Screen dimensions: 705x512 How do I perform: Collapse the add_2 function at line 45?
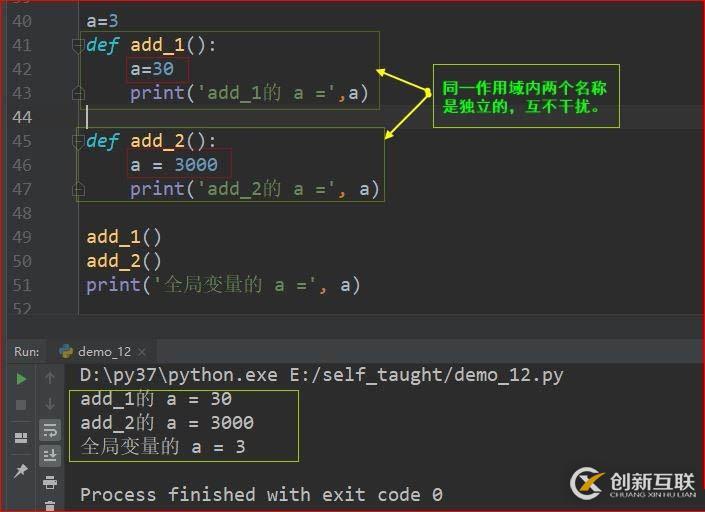(78, 141)
